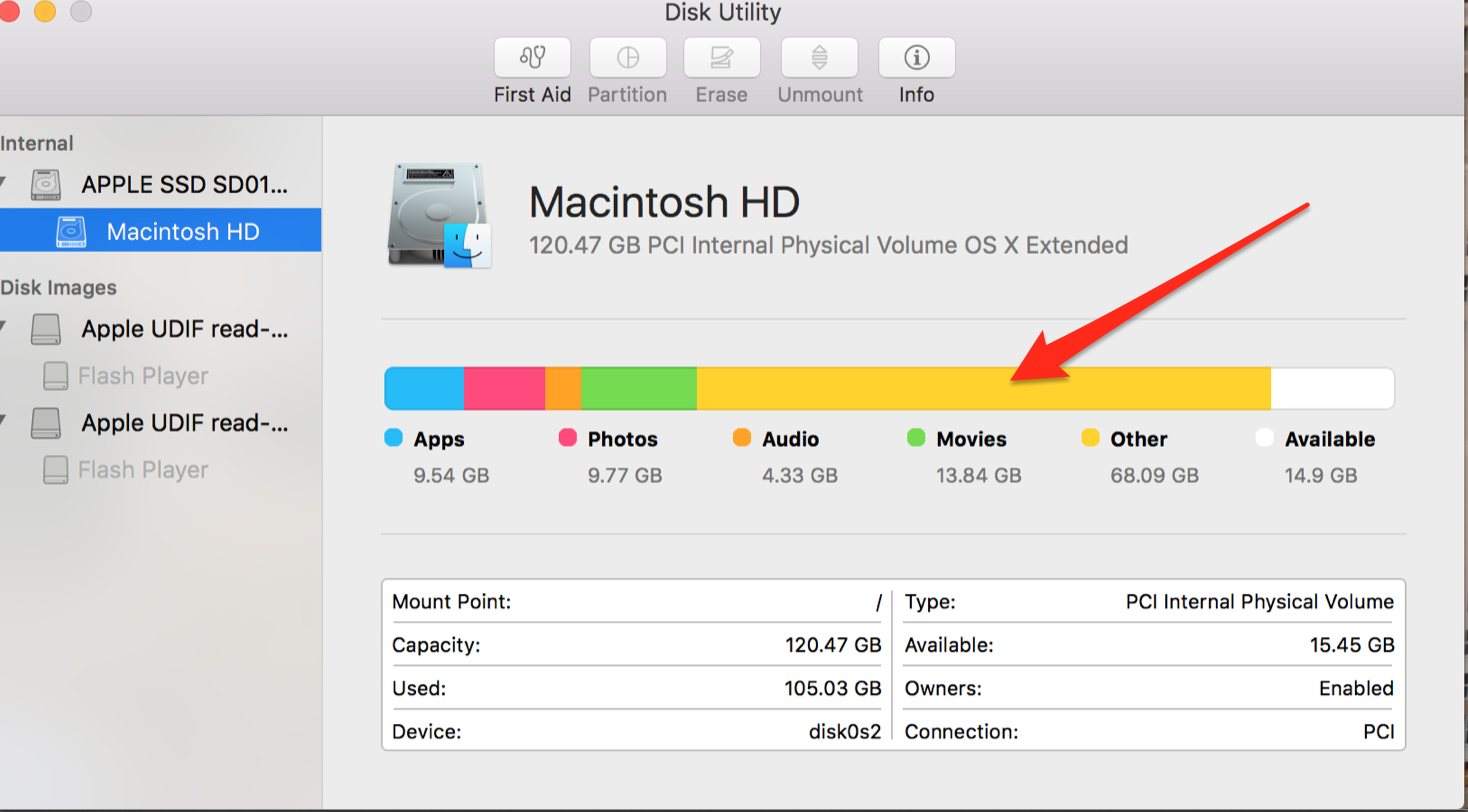The image size is (1468, 812).
Task: Select the Macintosh HD sidebar row
Action: click(x=160, y=231)
